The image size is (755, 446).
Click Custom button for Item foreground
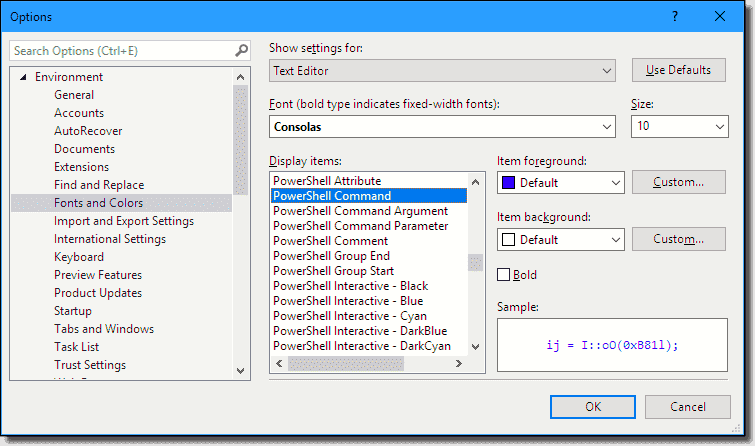[x=678, y=182]
